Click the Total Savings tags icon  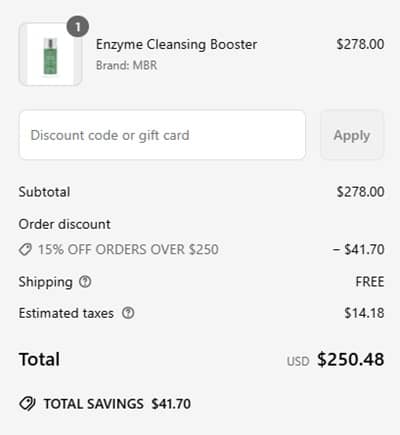(27, 404)
